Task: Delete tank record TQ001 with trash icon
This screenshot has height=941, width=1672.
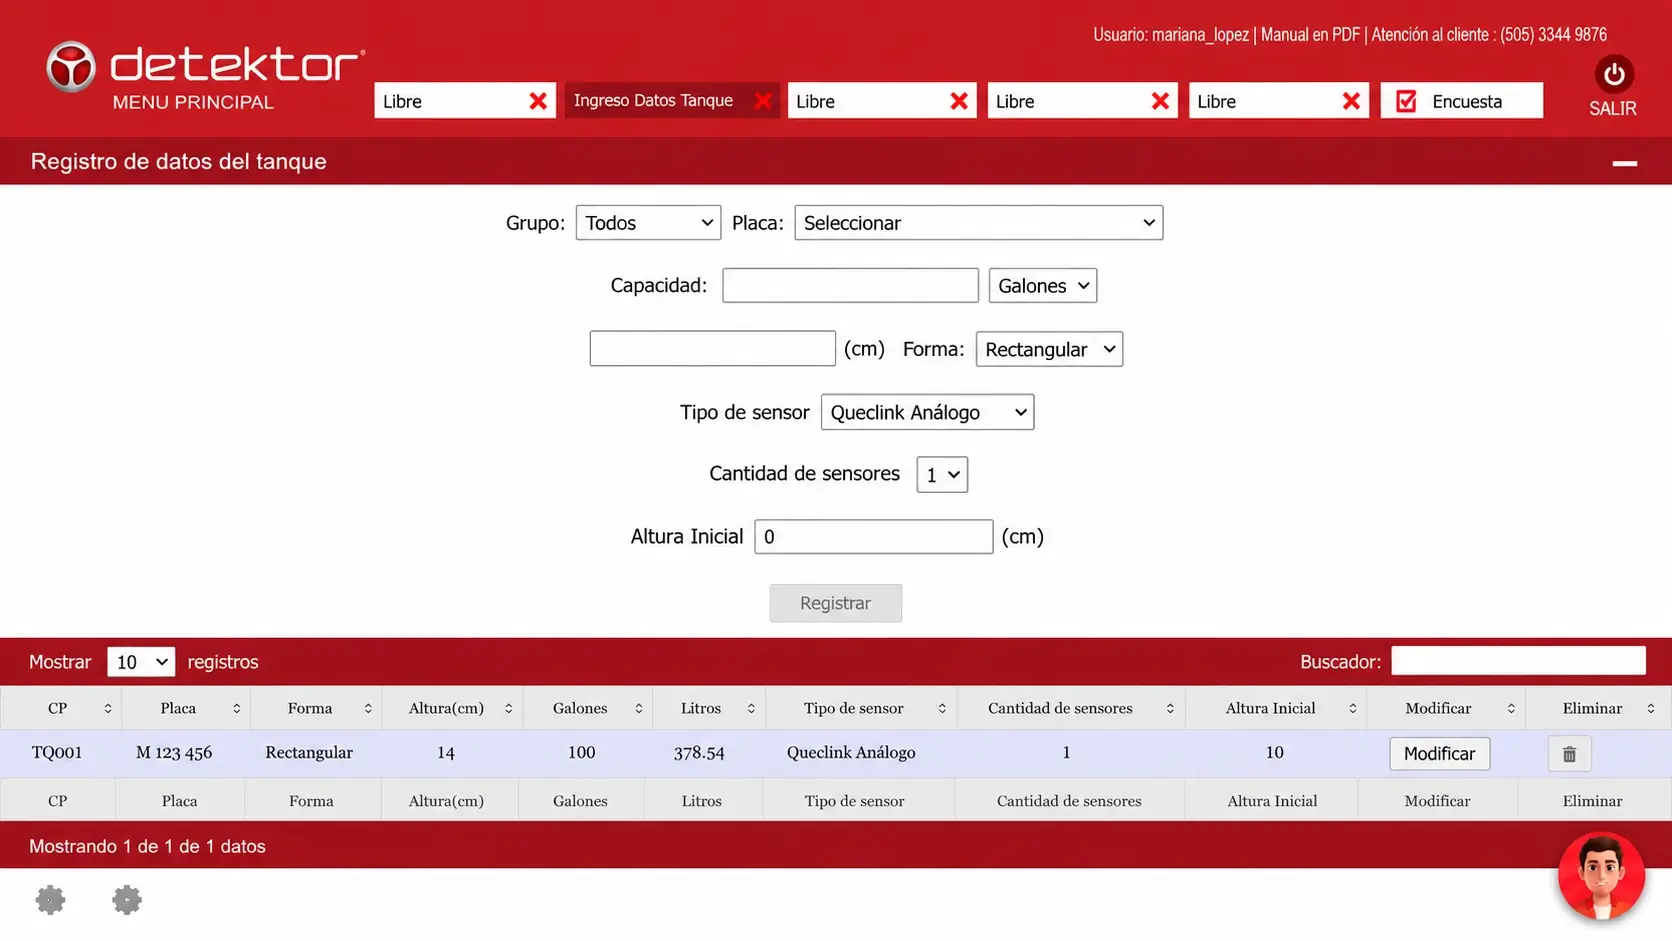Action: pos(1569,754)
